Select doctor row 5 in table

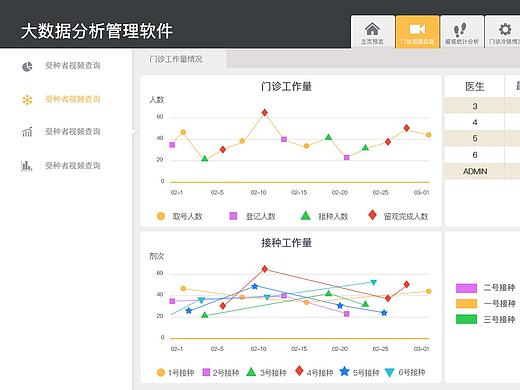coord(482,139)
